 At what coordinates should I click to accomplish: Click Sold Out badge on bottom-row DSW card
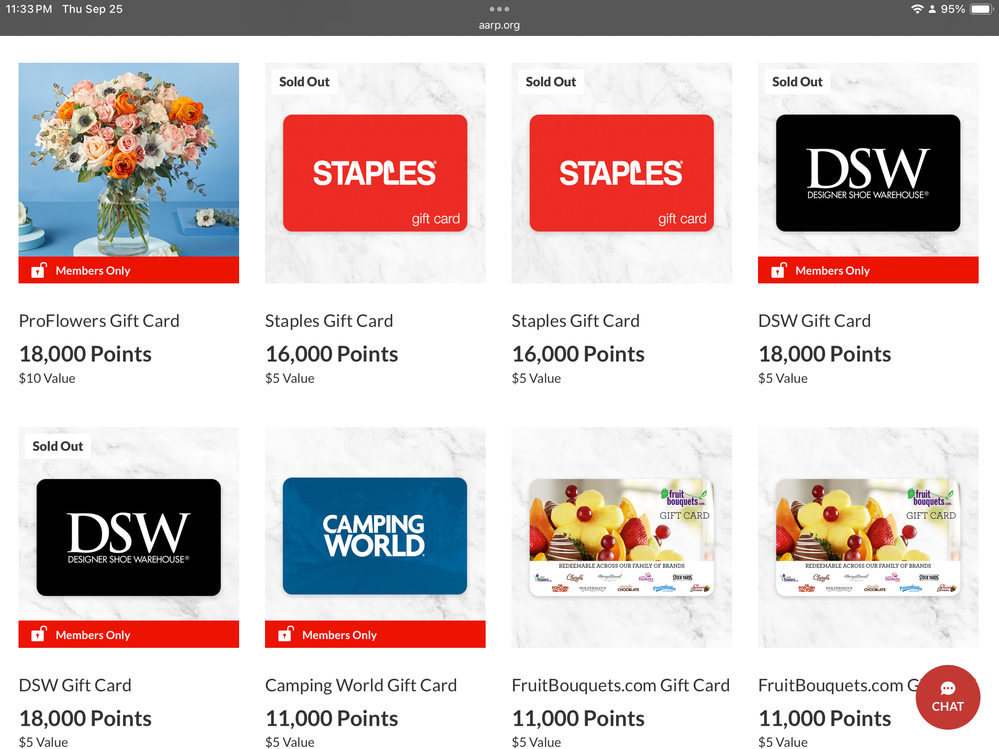pyautogui.click(x=58, y=446)
